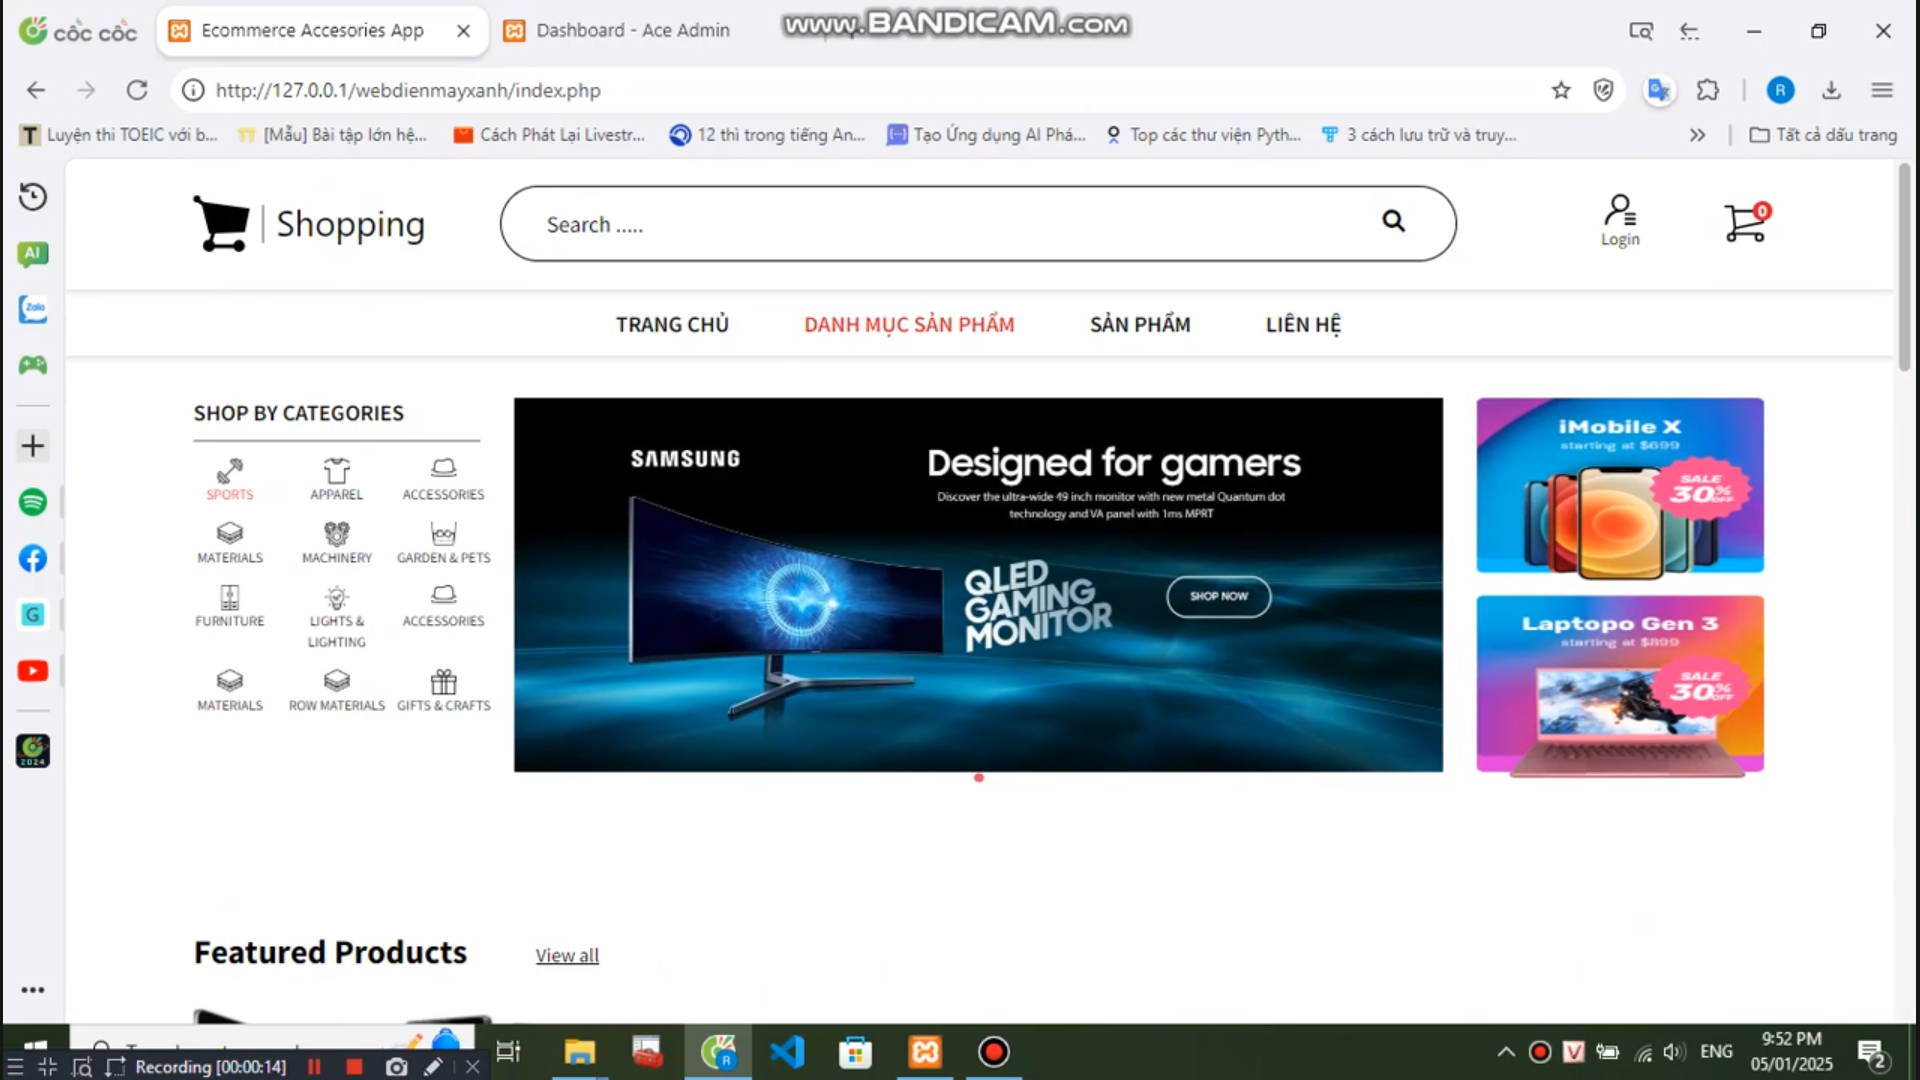Open XAMPP from the taskbar
Image resolution: width=1920 pixels, height=1080 pixels.
[925, 1052]
